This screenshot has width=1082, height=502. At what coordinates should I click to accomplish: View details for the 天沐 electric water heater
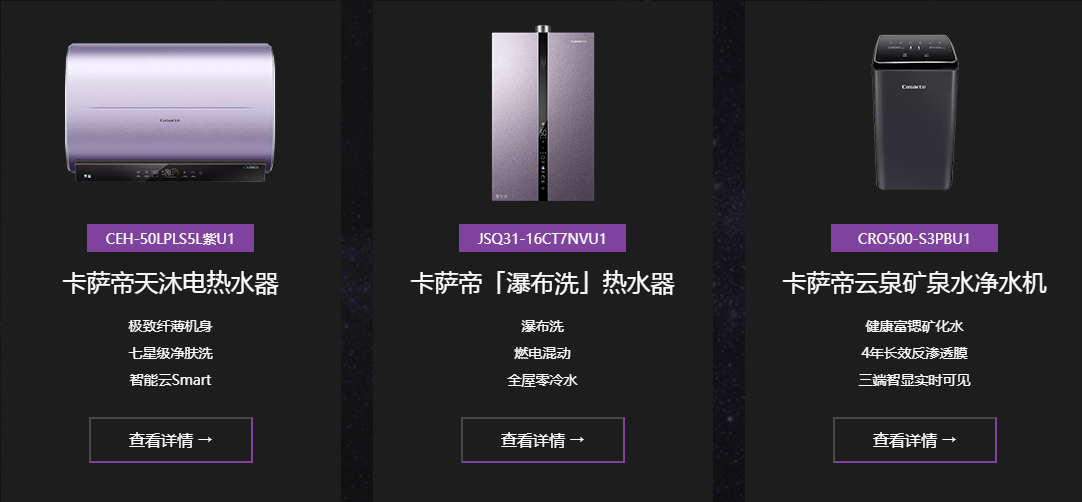170,440
